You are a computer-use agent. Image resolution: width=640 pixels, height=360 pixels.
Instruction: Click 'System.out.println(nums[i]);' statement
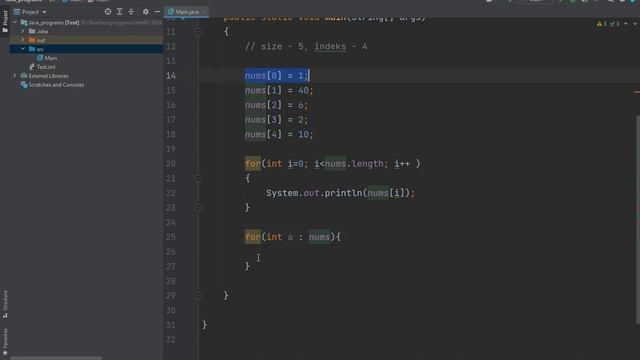tap(340, 193)
